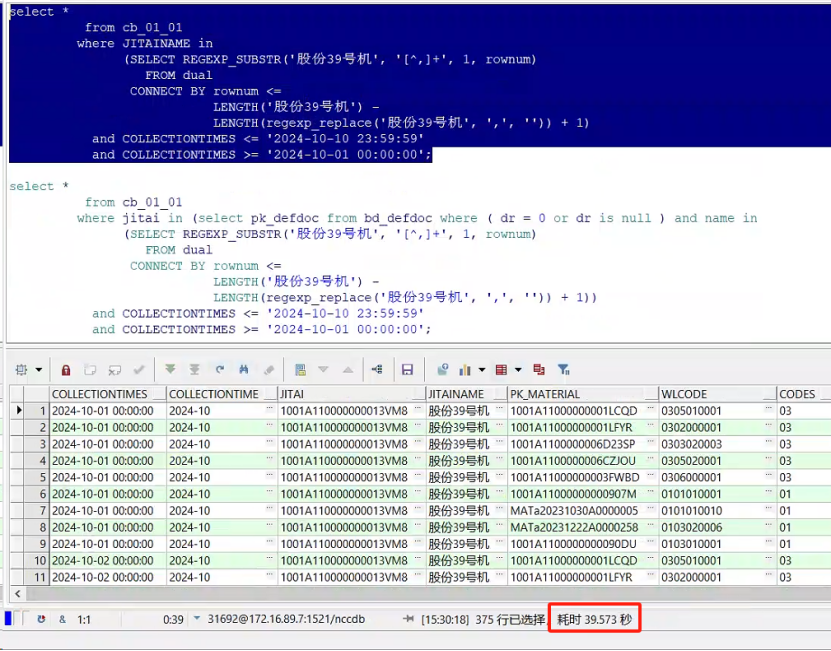
Task: Select row number 1 in result grid
Action: pyautogui.click(x=37, y=411)
